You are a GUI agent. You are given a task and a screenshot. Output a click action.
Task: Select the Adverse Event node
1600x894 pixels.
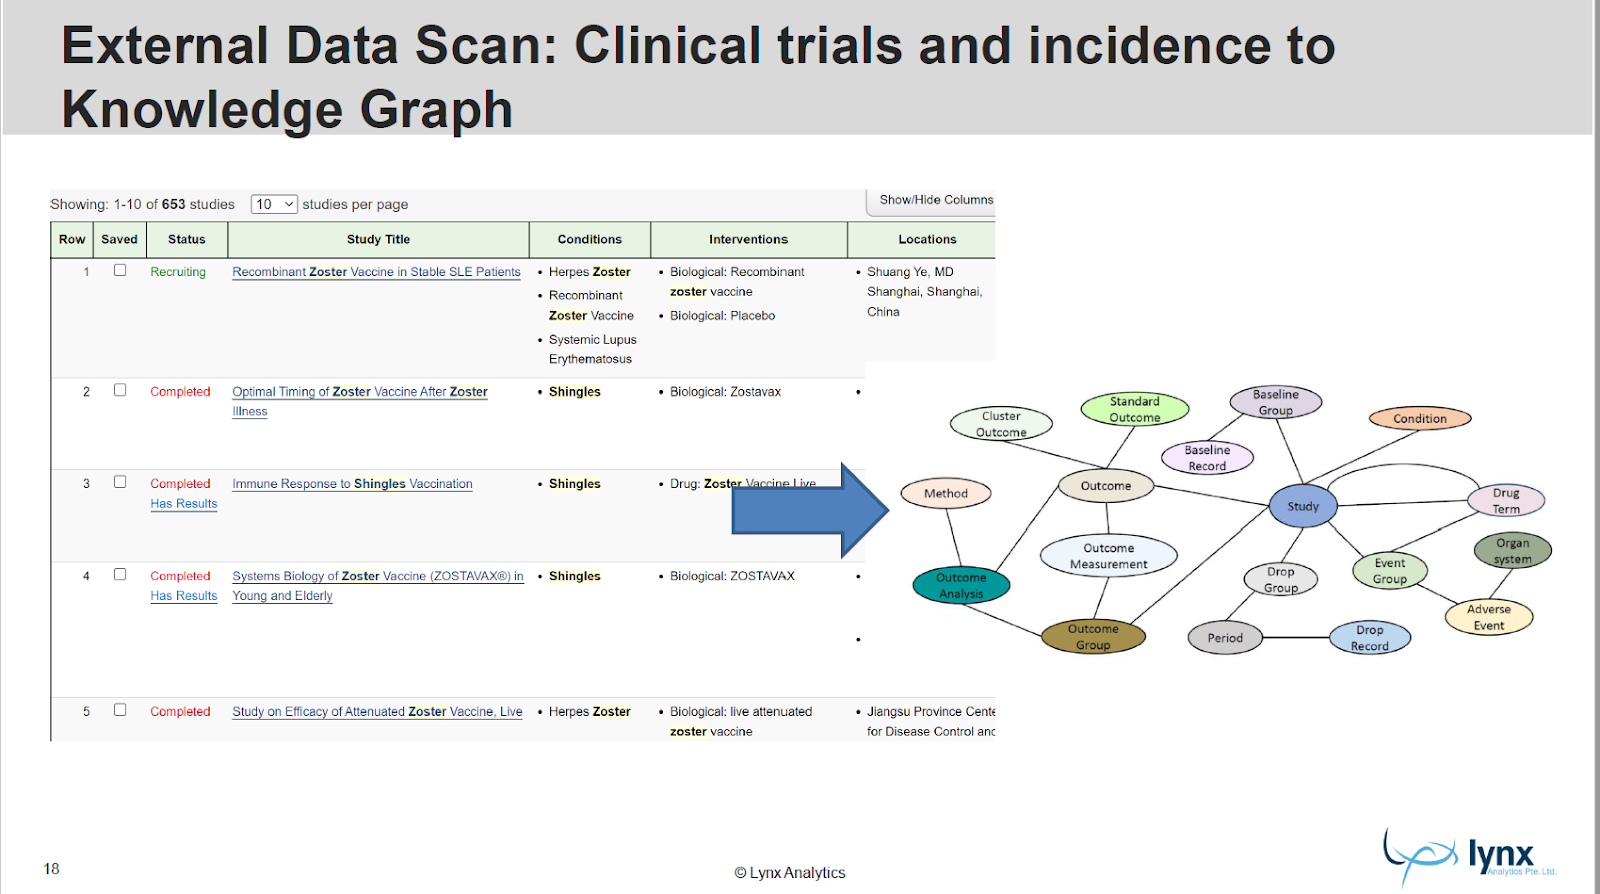(x=1488, y=617)
